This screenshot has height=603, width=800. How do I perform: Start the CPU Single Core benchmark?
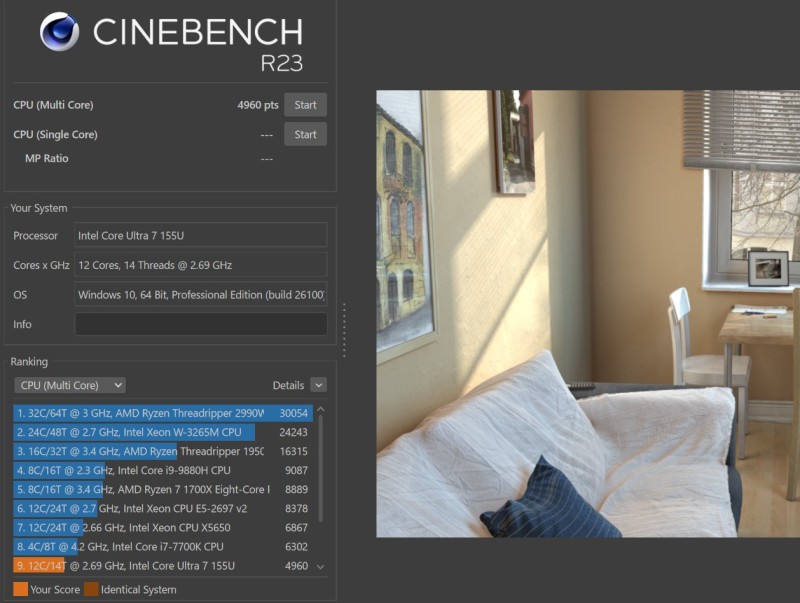(305, 135)
